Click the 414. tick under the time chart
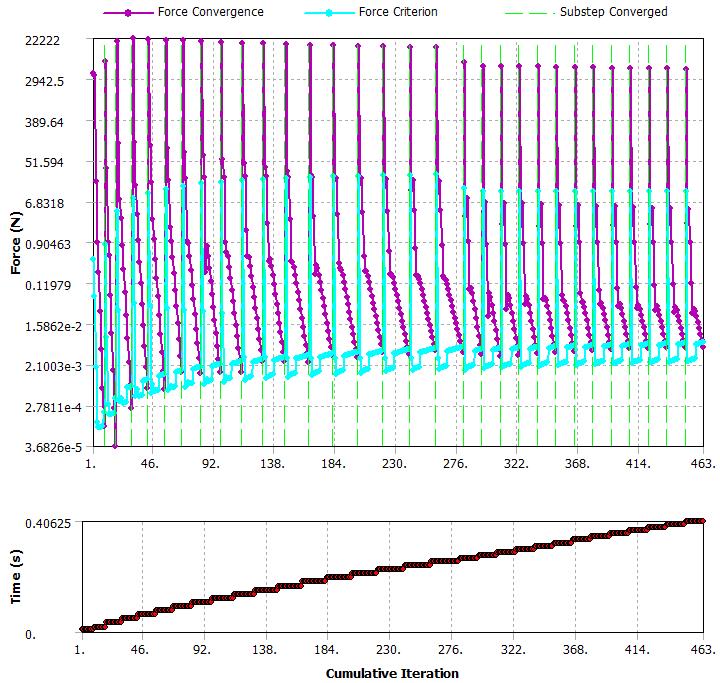720x683 pixels. [637, 649]
